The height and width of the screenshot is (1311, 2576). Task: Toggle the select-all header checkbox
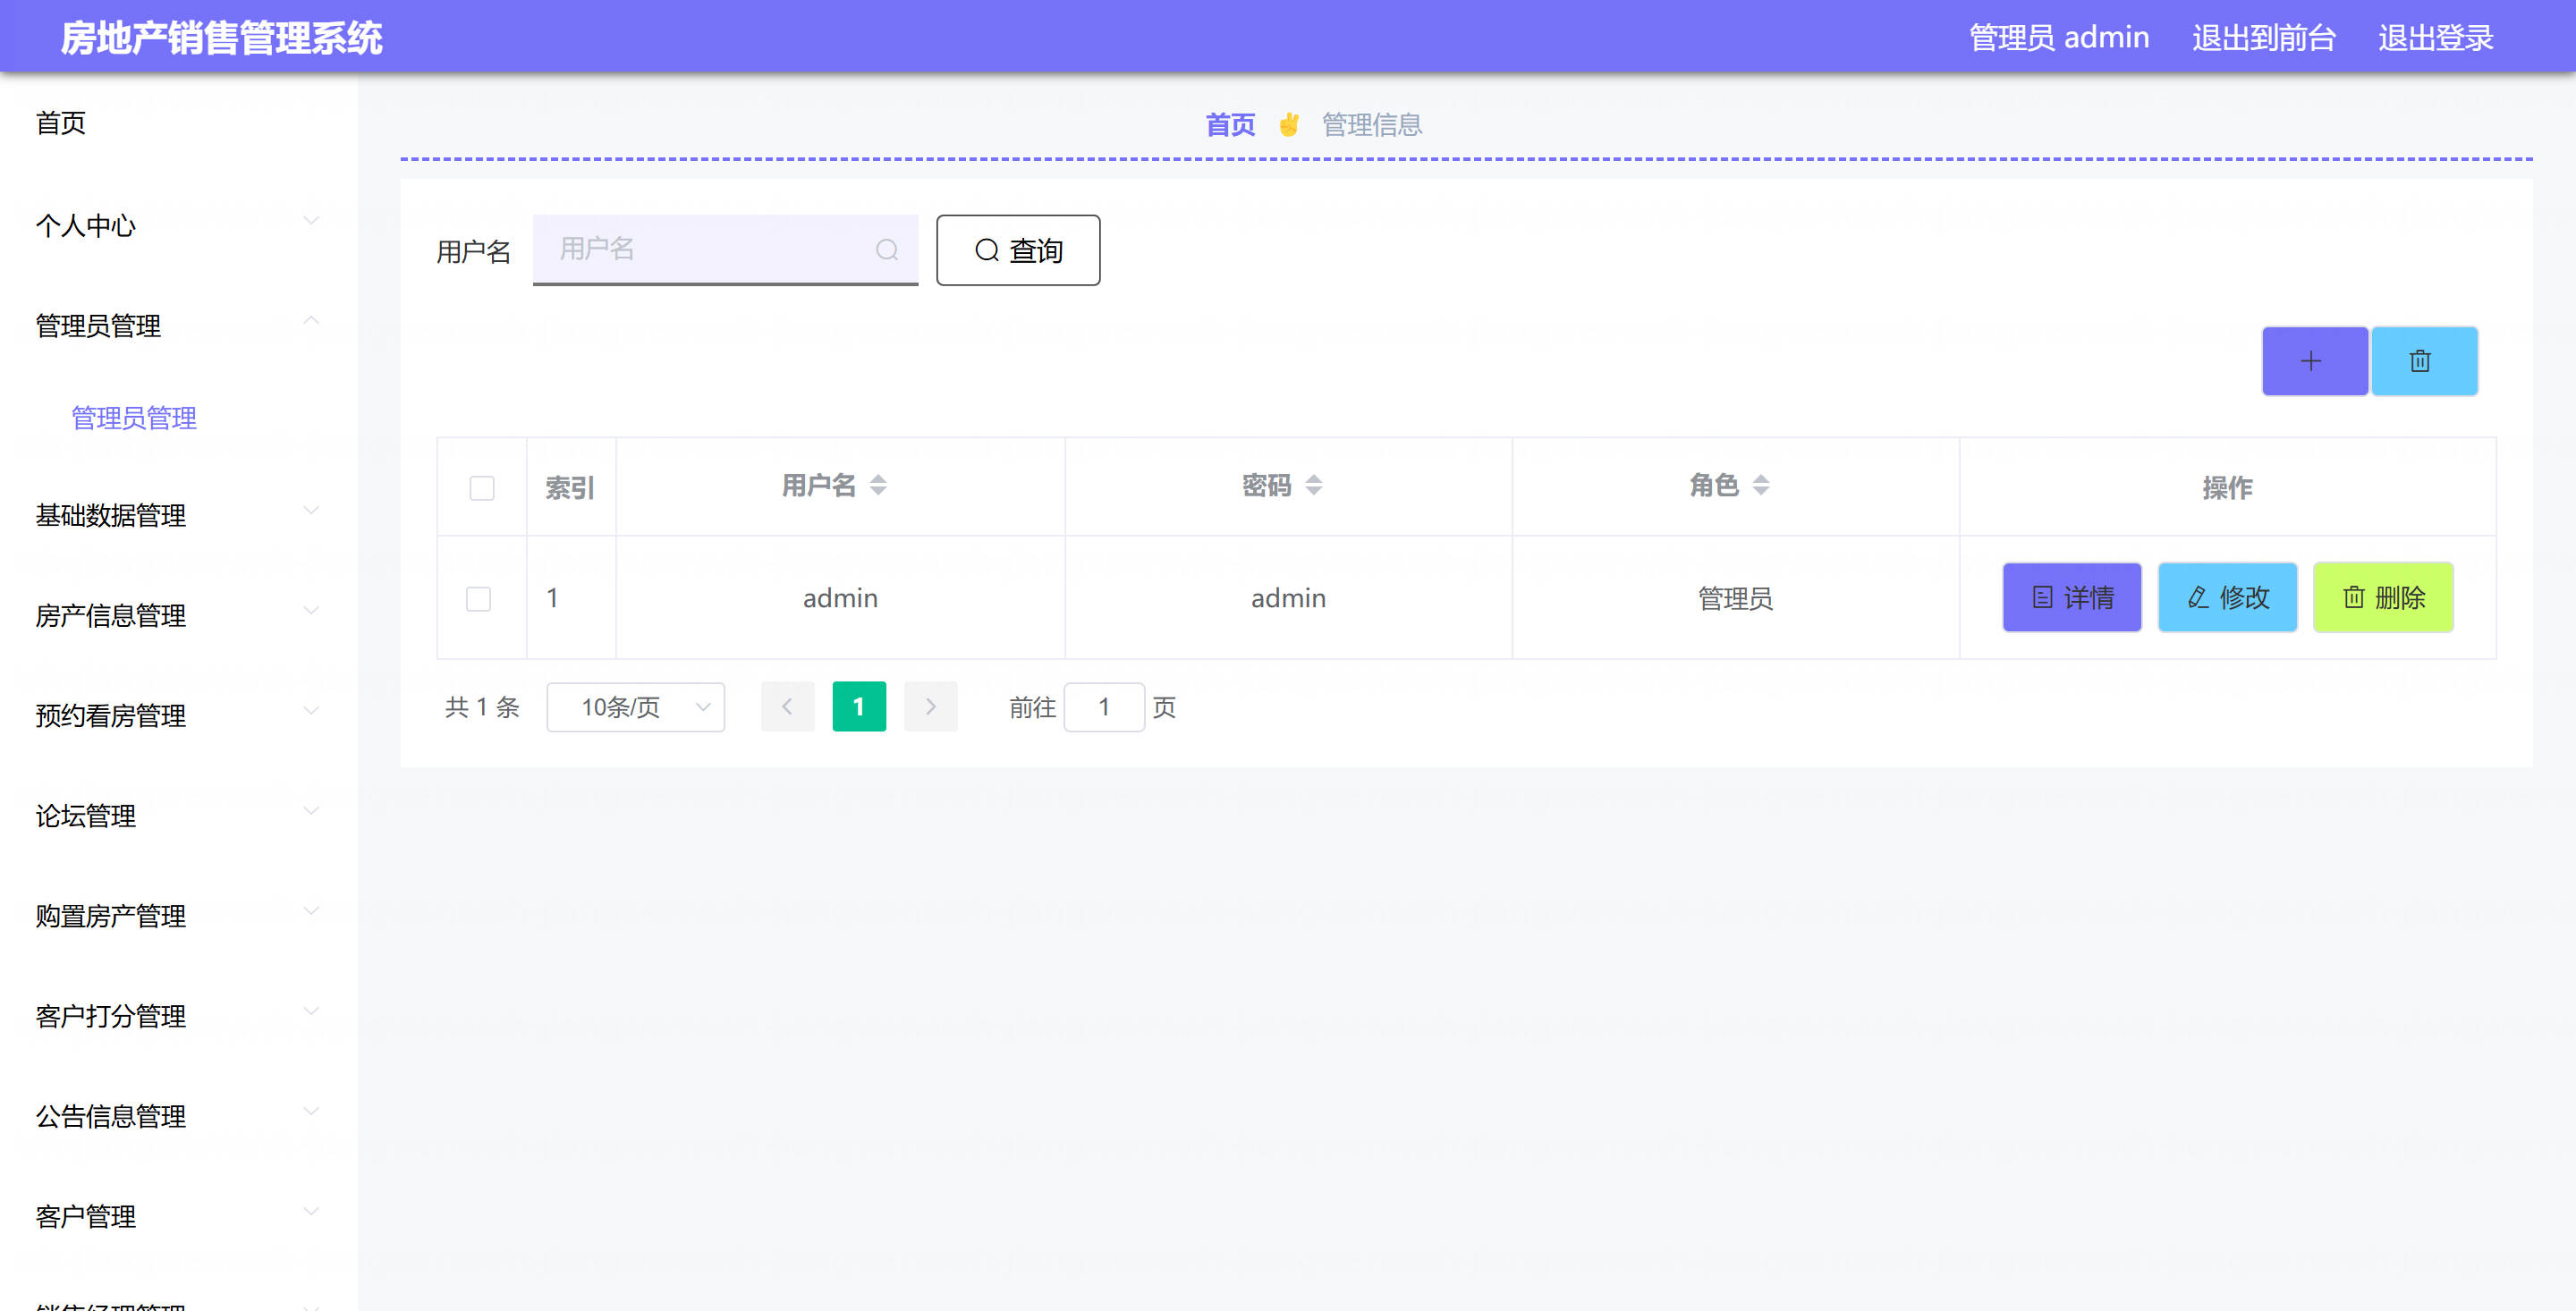[x=482, y=488]
